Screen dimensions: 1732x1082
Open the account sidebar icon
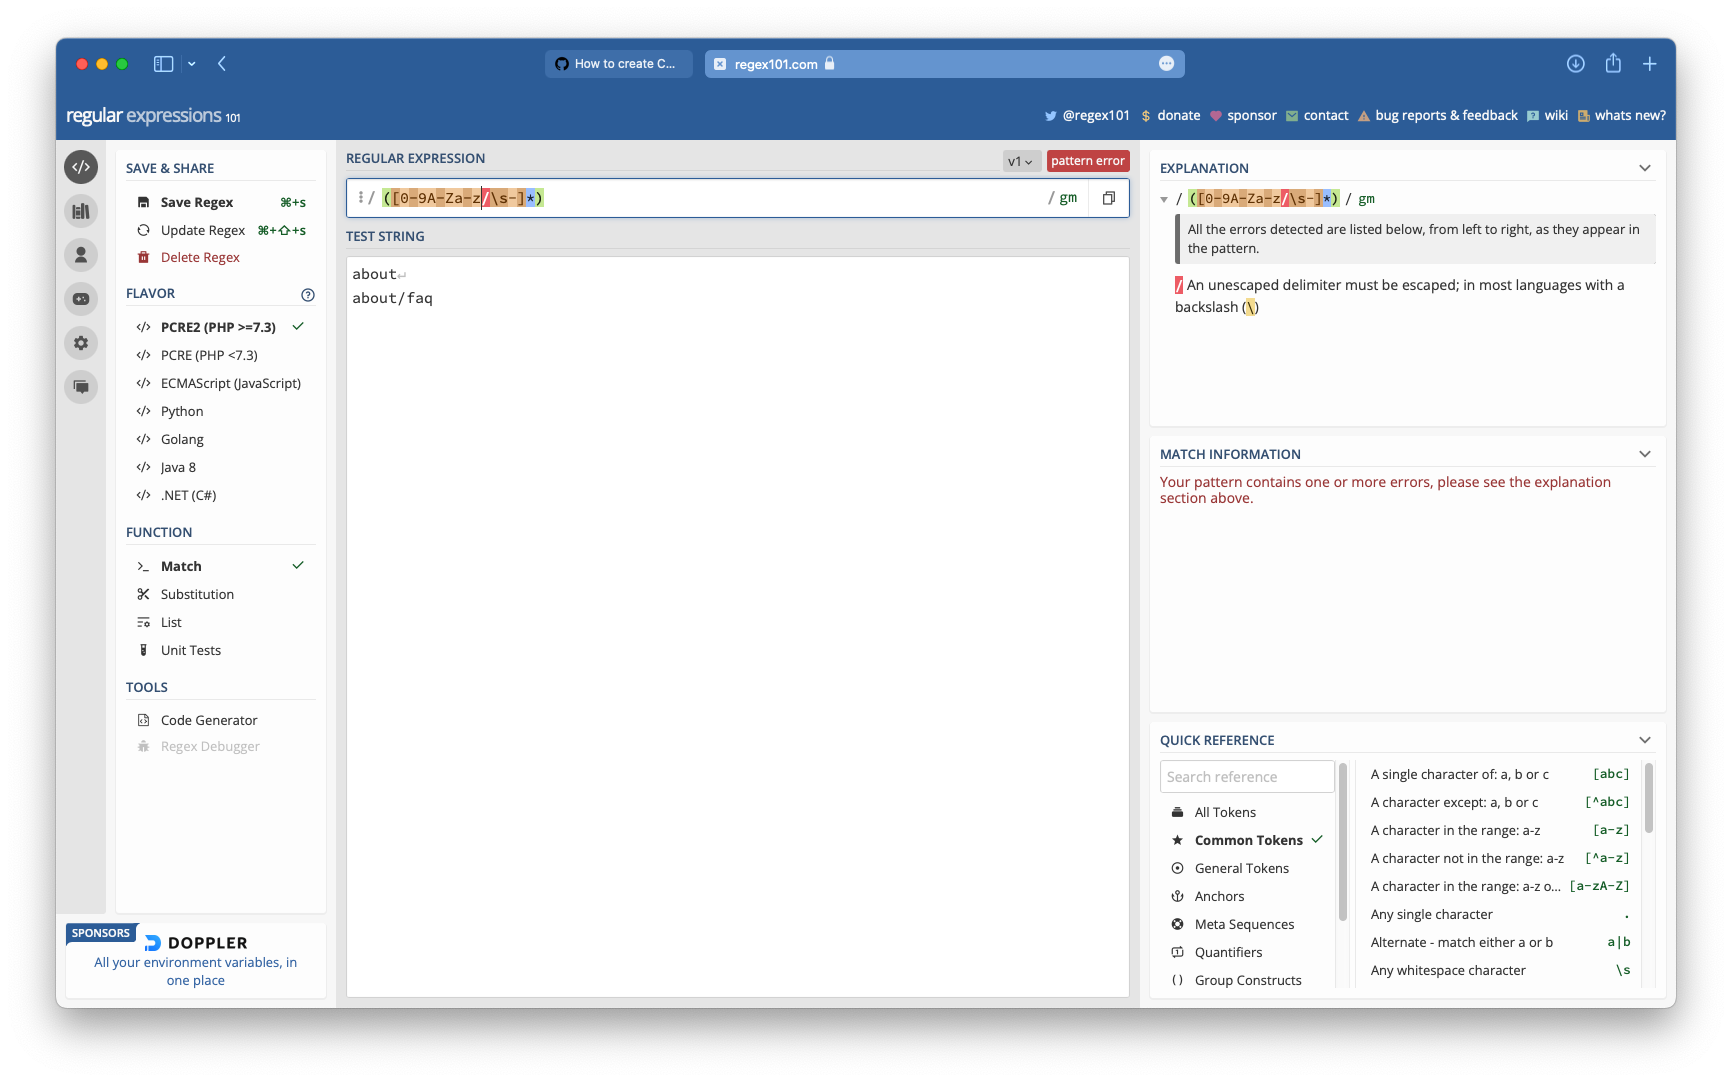81,255
